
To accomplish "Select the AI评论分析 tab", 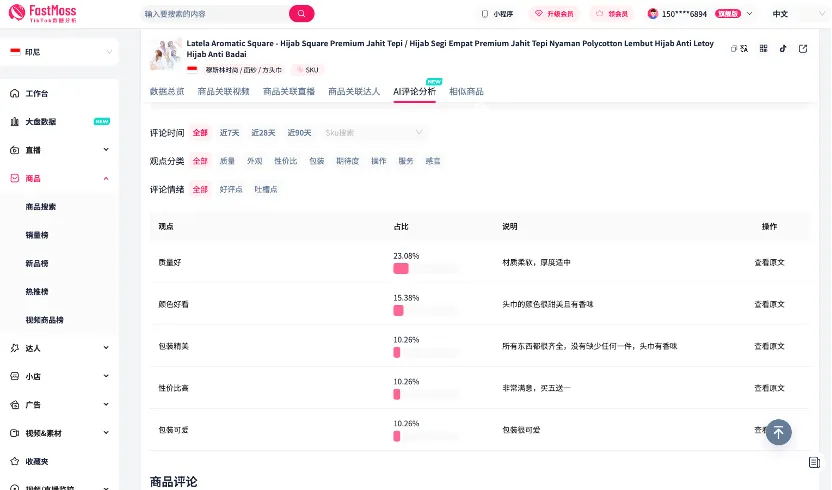I will click(x=414, y=91).
